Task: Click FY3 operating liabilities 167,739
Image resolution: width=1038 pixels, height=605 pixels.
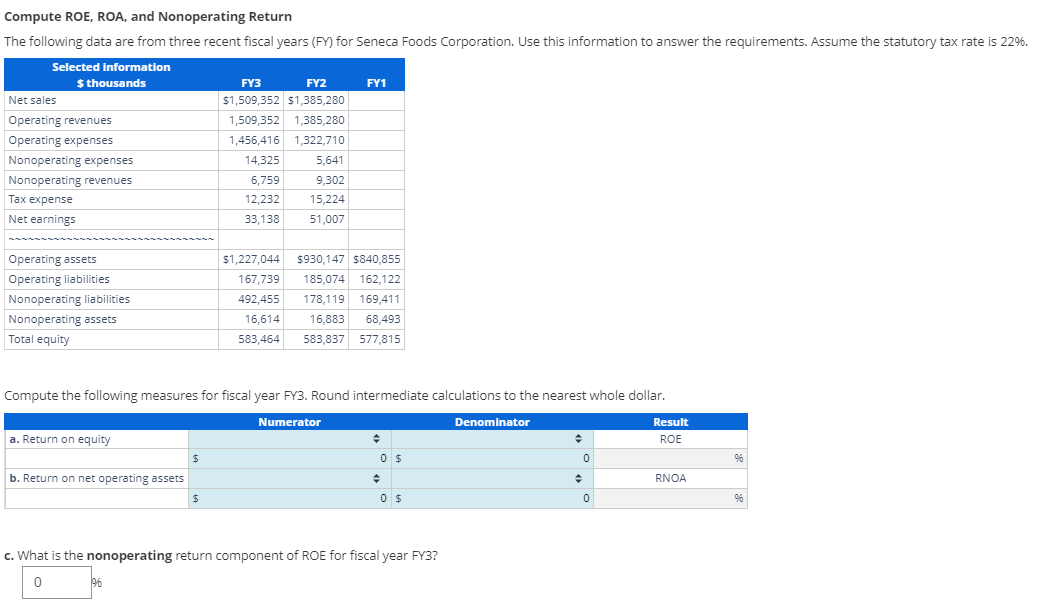Action: click(x=259, y=279)
